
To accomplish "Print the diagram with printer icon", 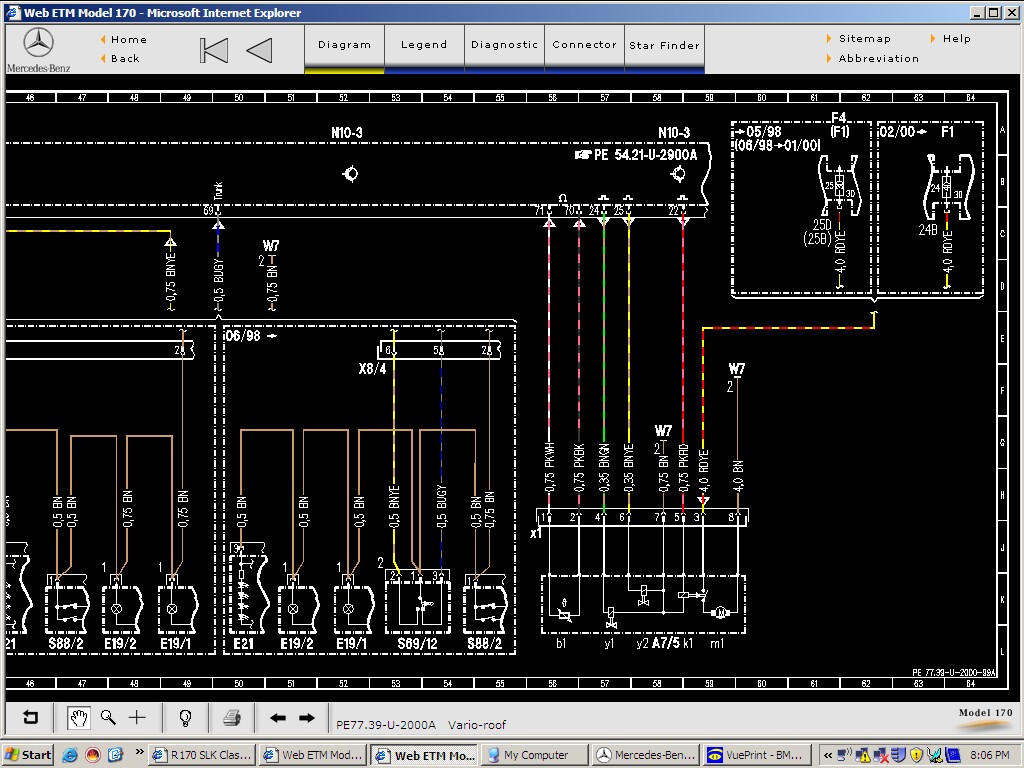I will (x=232, y=718).
